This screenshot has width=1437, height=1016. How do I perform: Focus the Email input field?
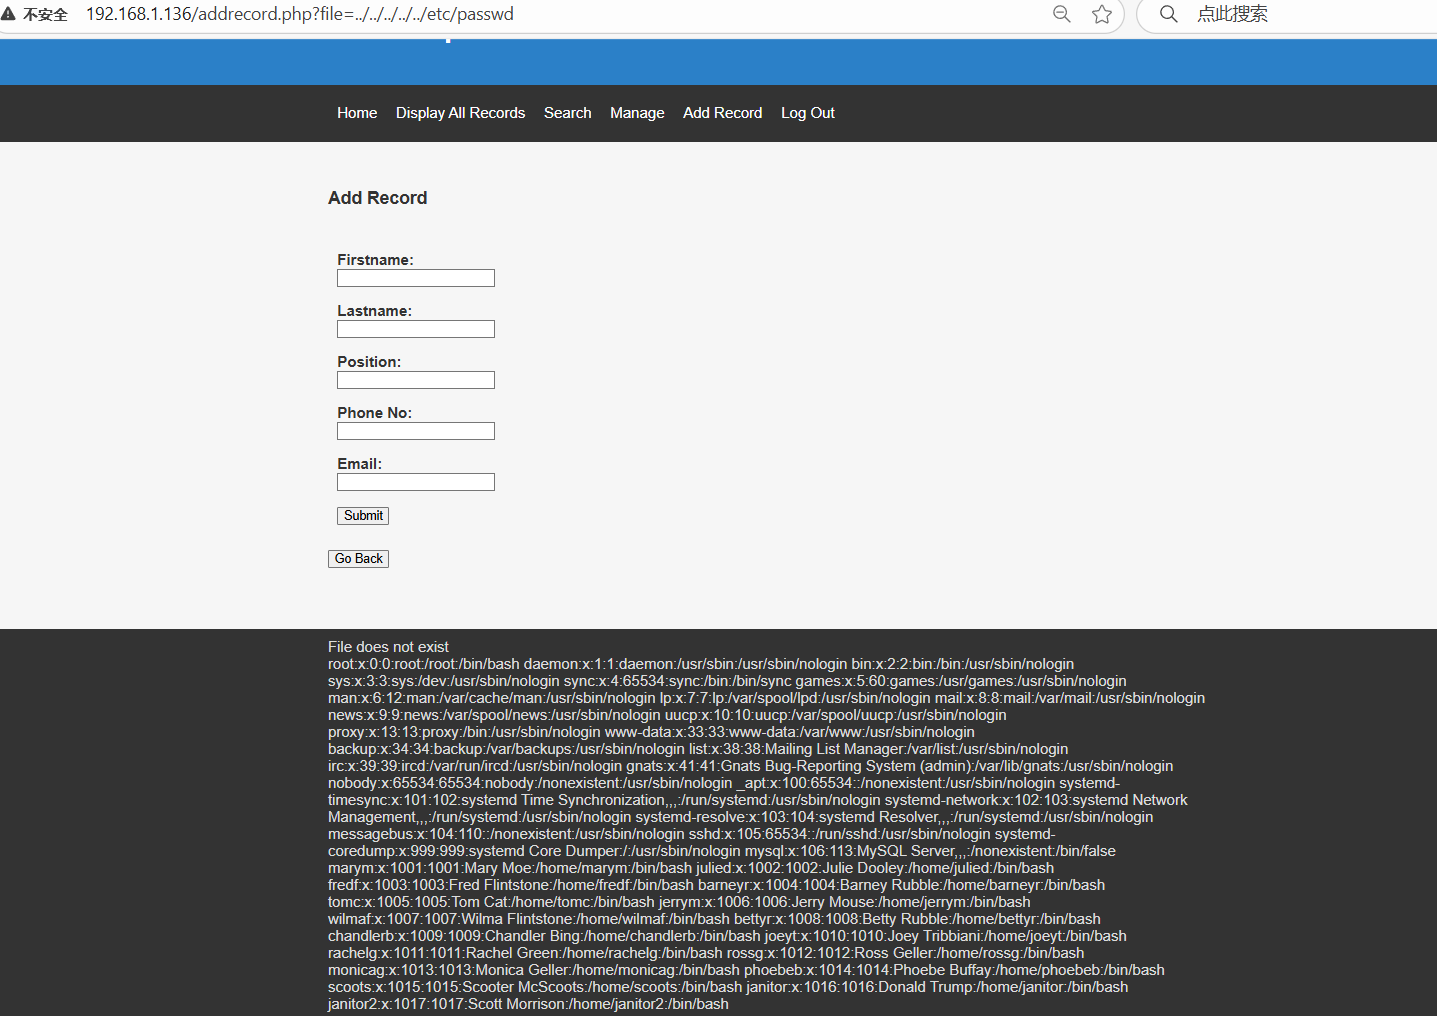[x=416, y=482]
